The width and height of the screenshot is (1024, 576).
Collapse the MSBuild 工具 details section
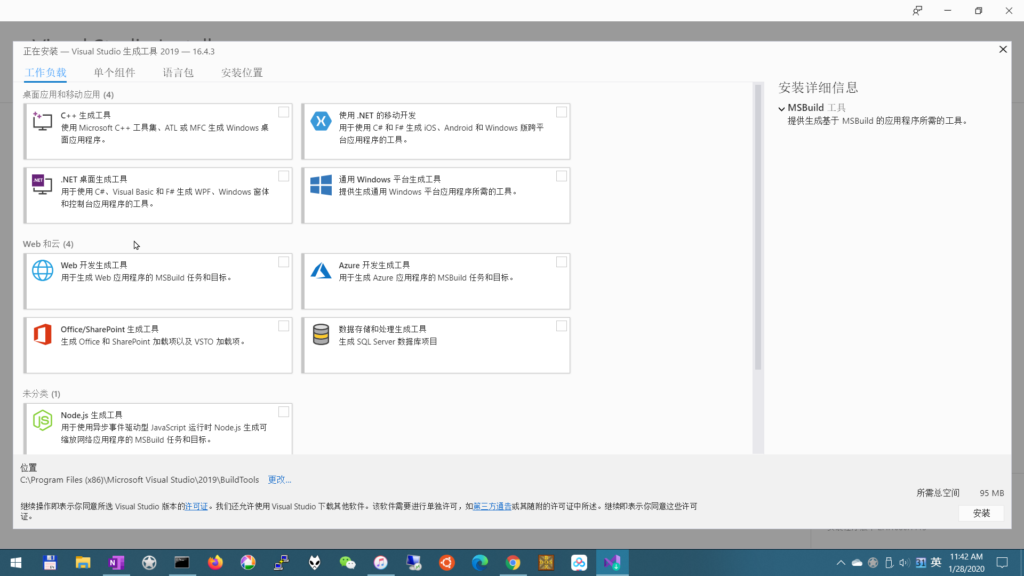[x=782, y=108]
